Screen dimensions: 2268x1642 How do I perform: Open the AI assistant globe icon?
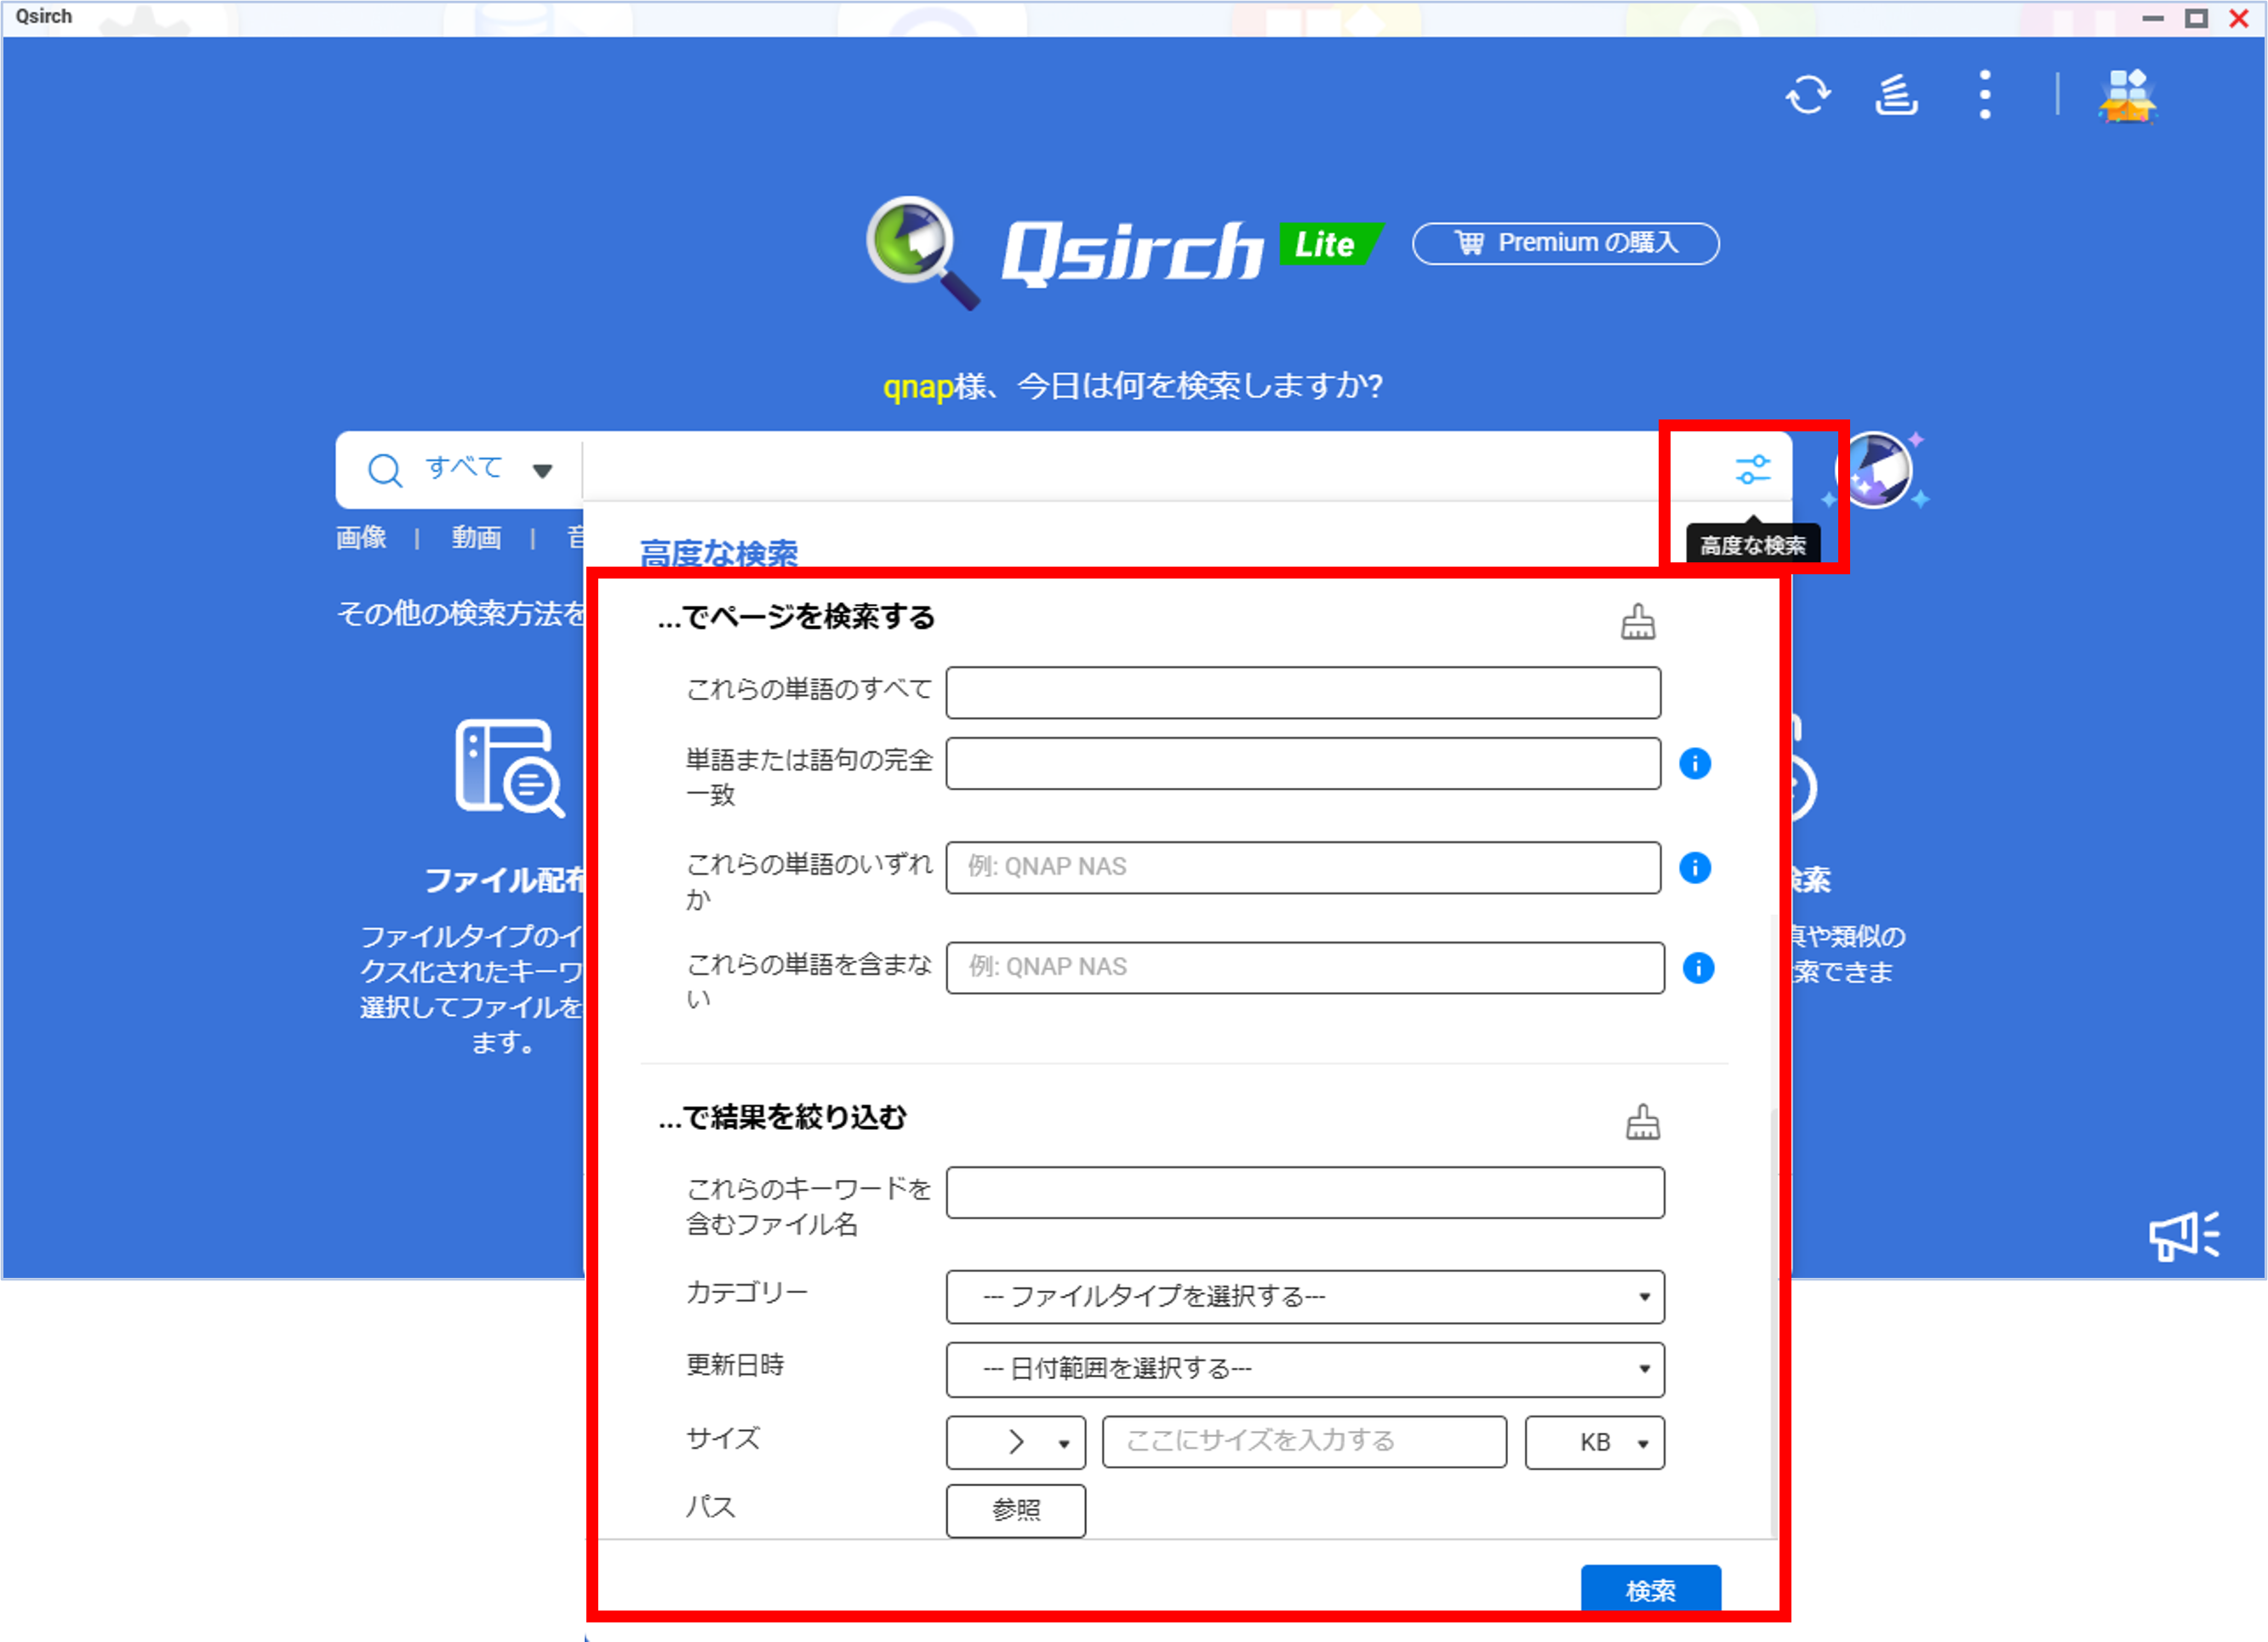pyautogui.click(x=1875, y=470)
